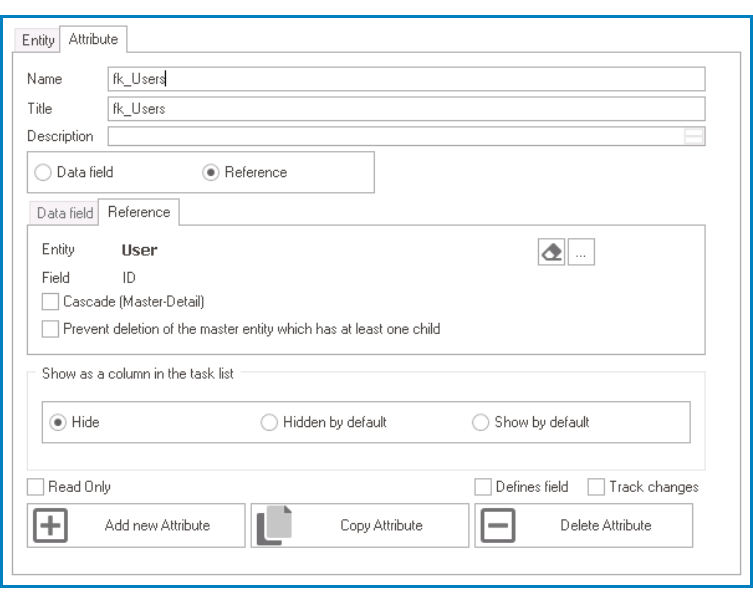Click the eraser icon to clear Entity
The width and height of the screenshot is (753, 603).
pyautogui.click(x=551, y=252)
